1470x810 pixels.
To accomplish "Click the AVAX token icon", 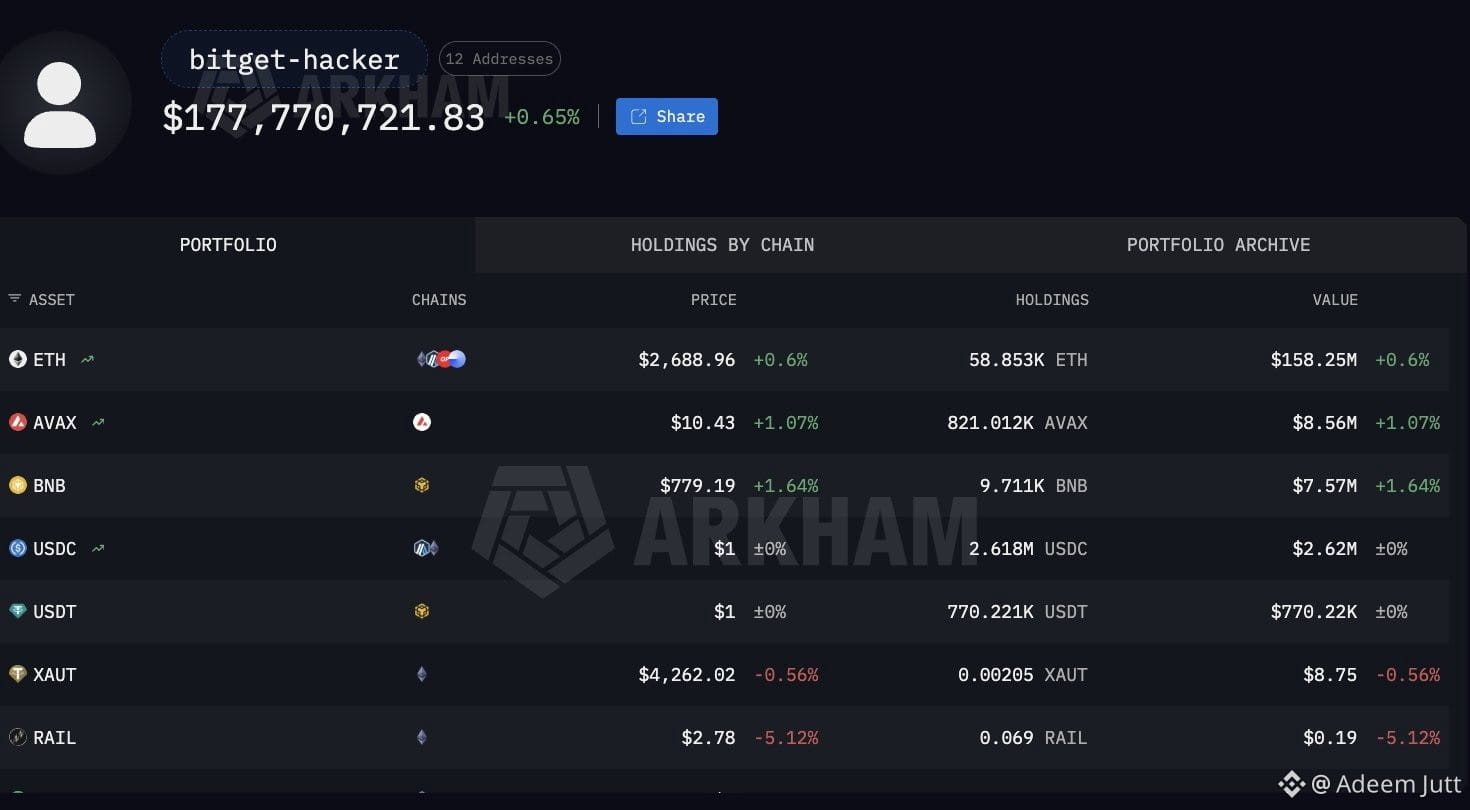I will pyautogui.click(x=18, y=422).
